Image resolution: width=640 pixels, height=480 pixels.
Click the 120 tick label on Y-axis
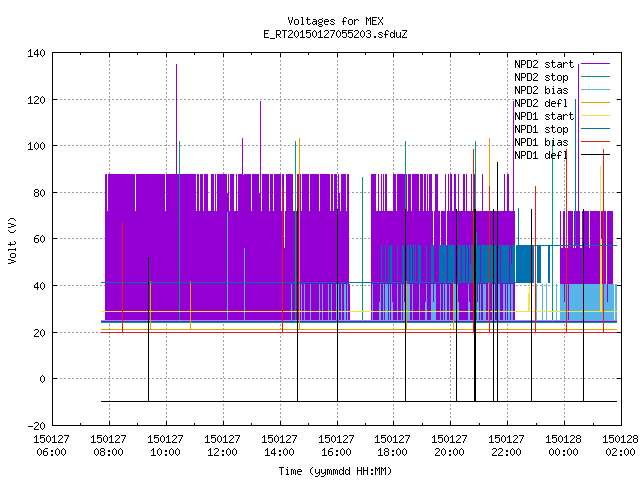pos(36,100)
